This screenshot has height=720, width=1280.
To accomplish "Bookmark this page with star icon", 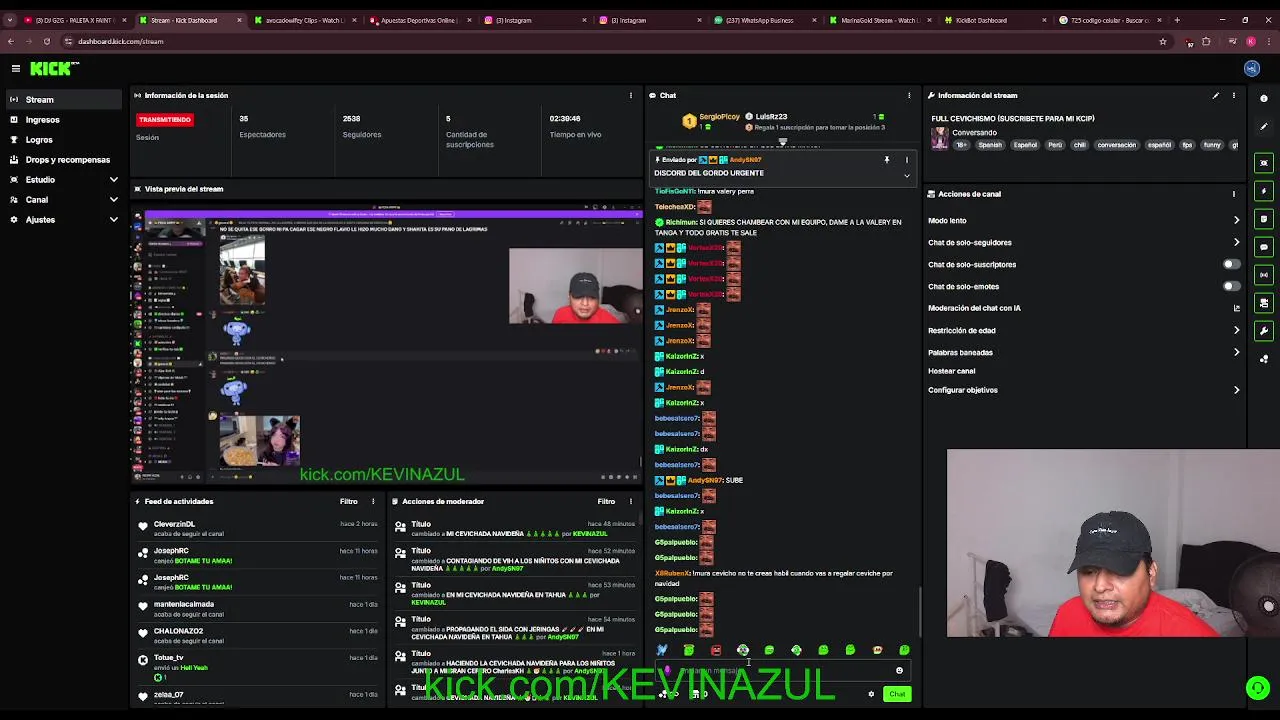I will 1163,41.
